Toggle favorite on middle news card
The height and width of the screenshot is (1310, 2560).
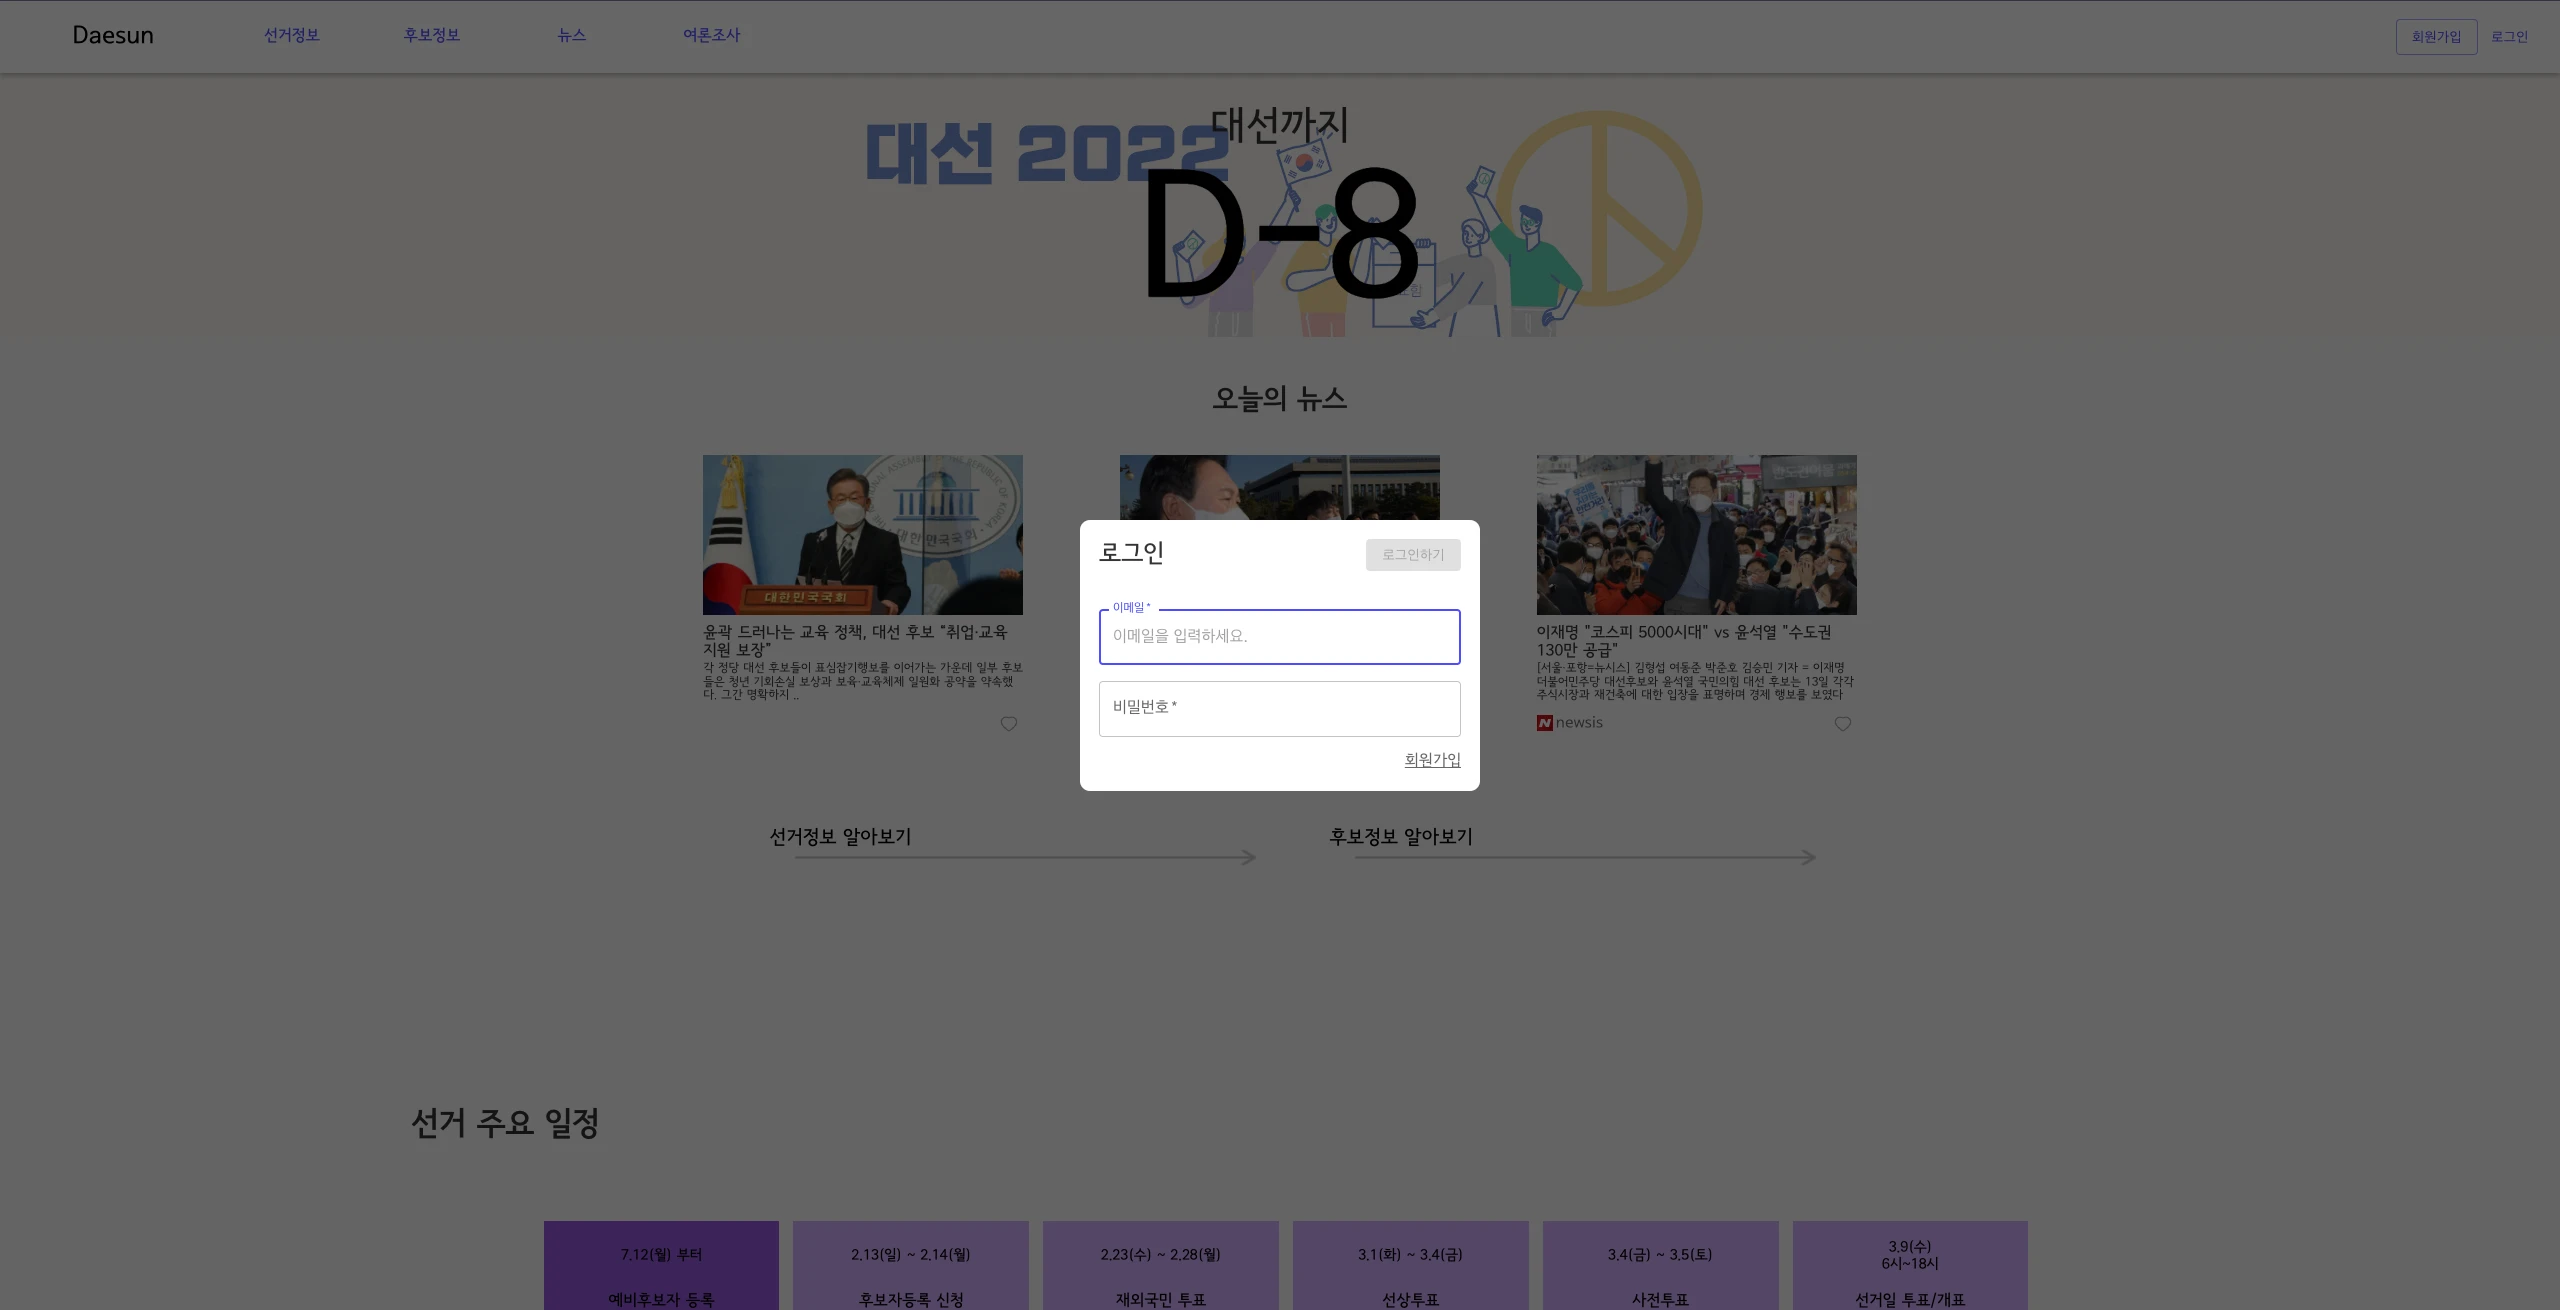[x=1426, y=724]
